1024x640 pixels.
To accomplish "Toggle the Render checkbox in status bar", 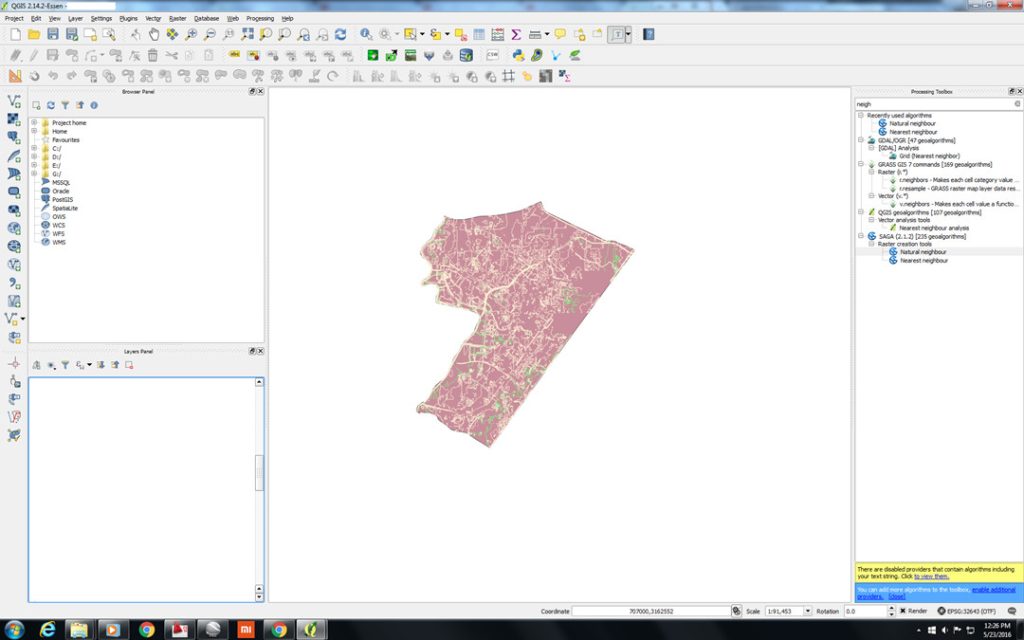I will click(902, 610).
